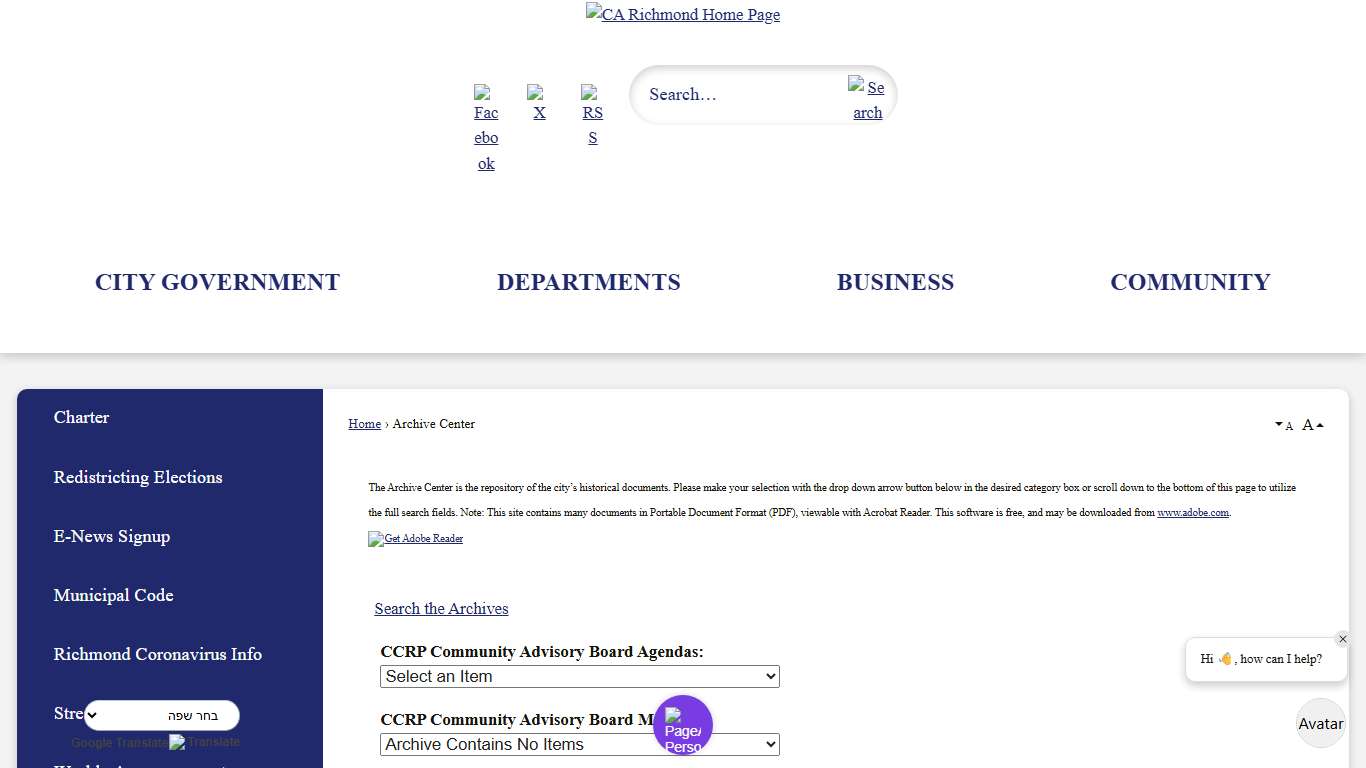1366x768 pixels.
Task: Dismiss the 'how can I help' chat bubble
Action: (1342, 639)
